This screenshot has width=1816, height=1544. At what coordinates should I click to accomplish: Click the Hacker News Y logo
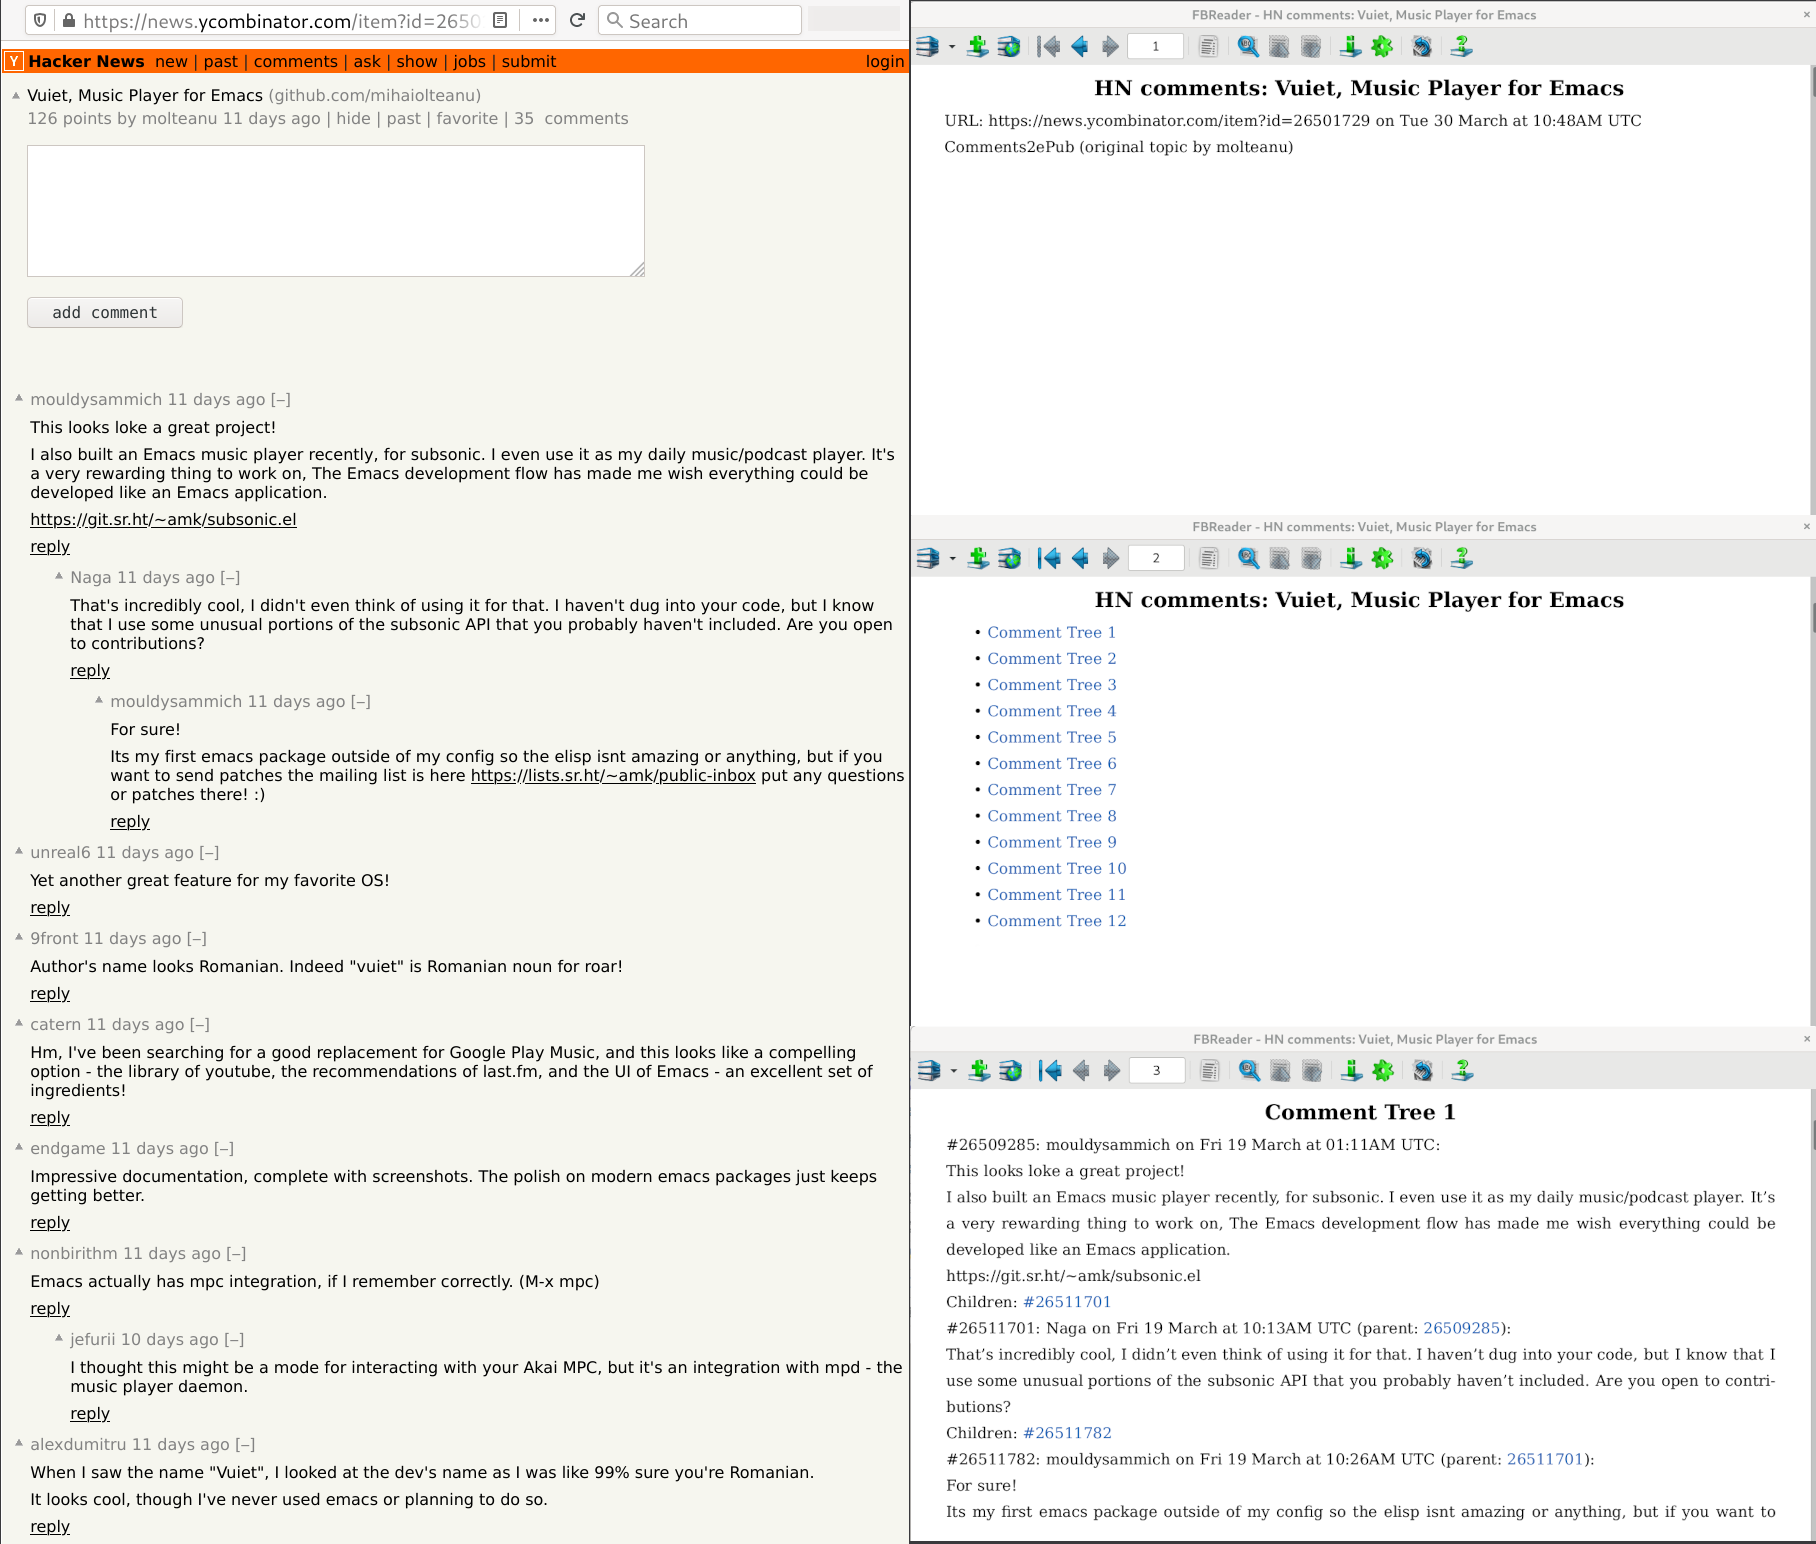tap(14, 61)
